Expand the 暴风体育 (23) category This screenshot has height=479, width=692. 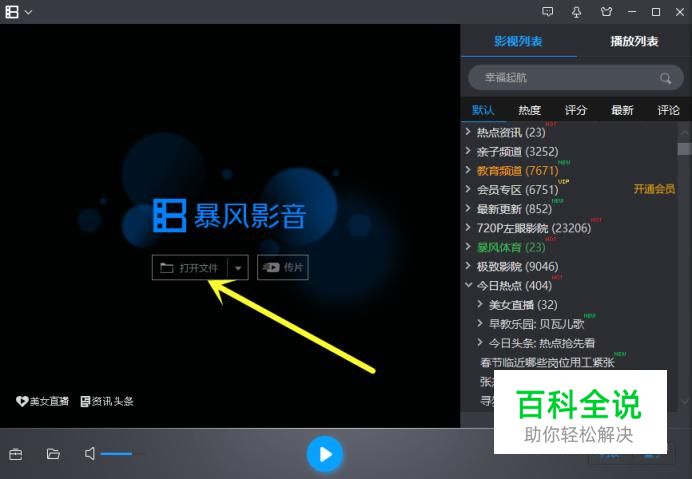[x=468, y=246]
